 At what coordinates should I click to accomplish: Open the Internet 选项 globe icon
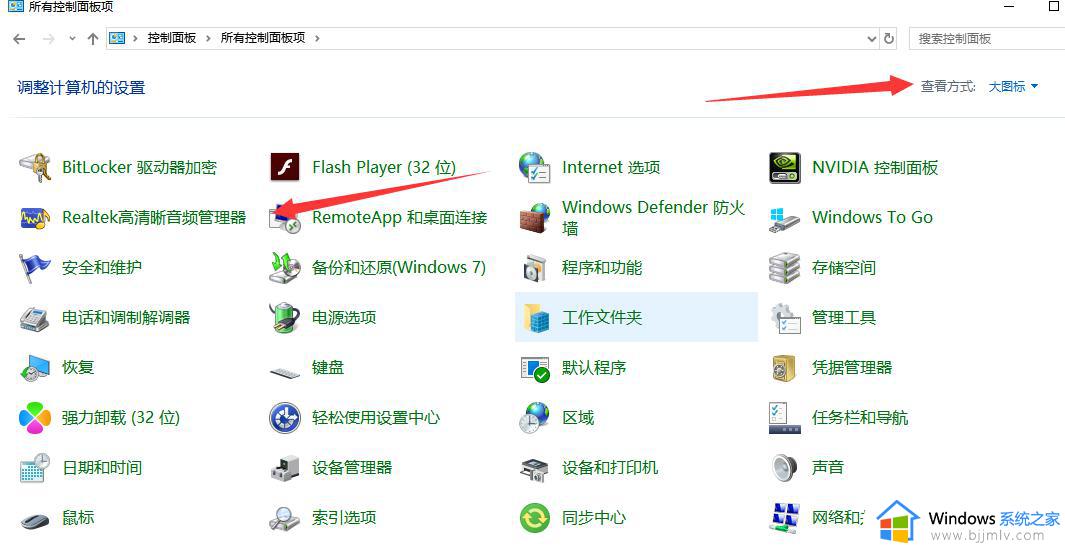(x=535, y=167)
